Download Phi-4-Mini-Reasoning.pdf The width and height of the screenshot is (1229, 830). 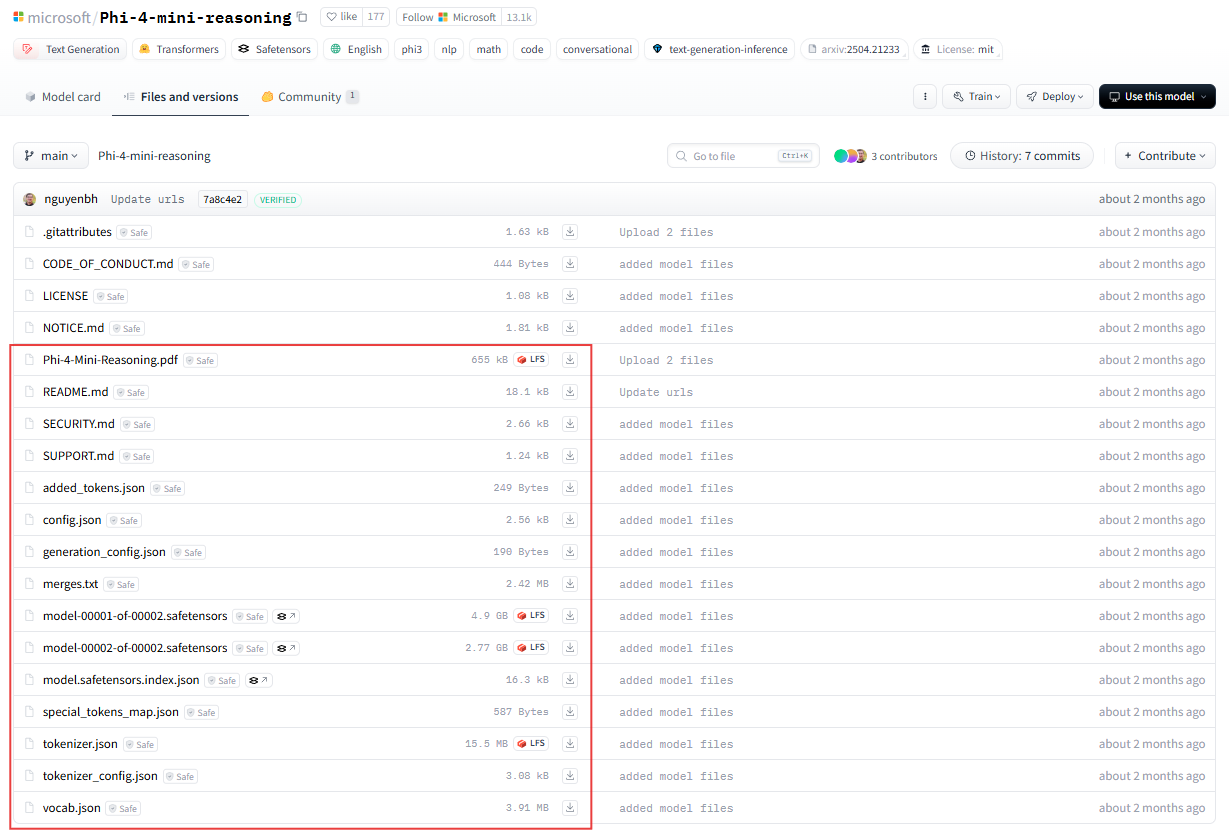click(x=570, y=360)
